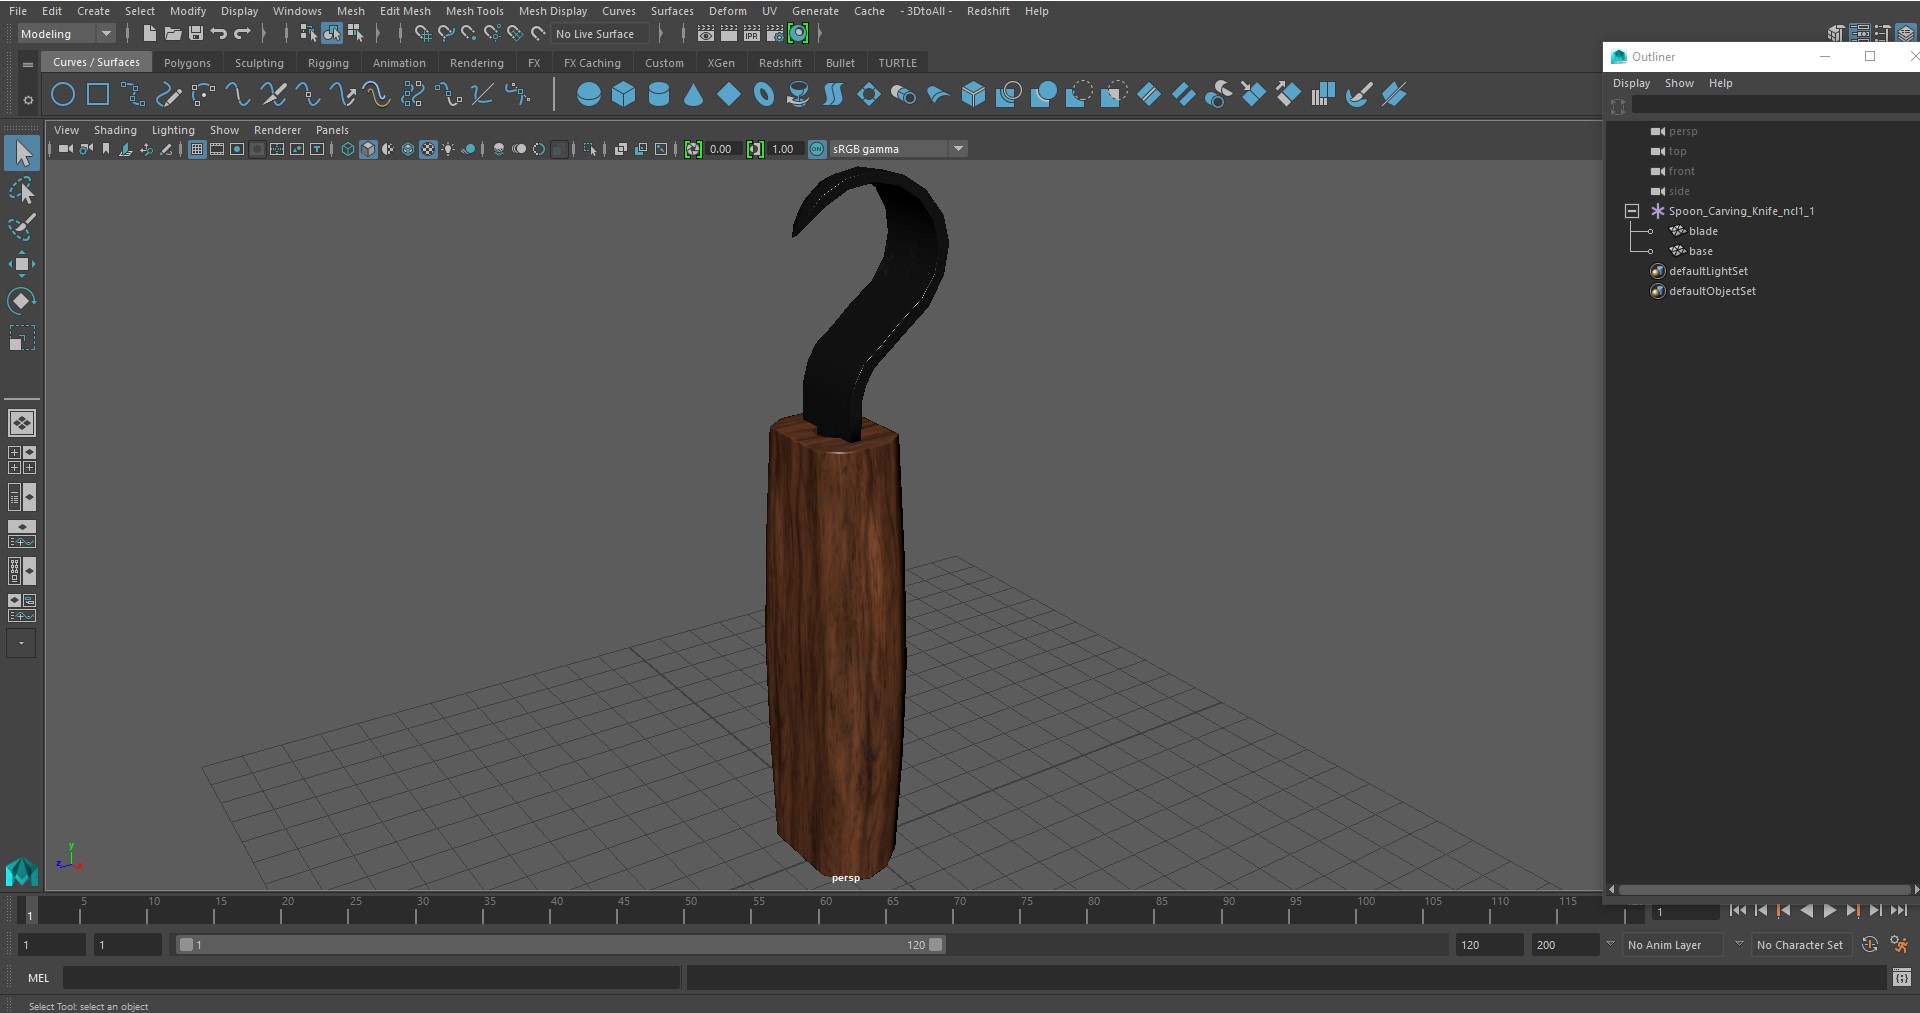This screenshot has width=1920, height=1013.
Task: Select defaultLightSet in the Outliner
Action: click(1708, 271)
